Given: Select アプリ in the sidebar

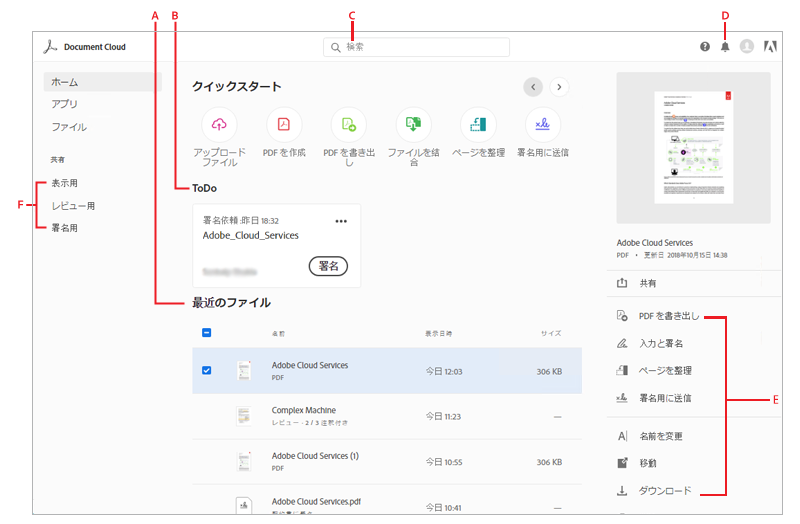Looking at the screenshot, I should click(x=64, y=104).
